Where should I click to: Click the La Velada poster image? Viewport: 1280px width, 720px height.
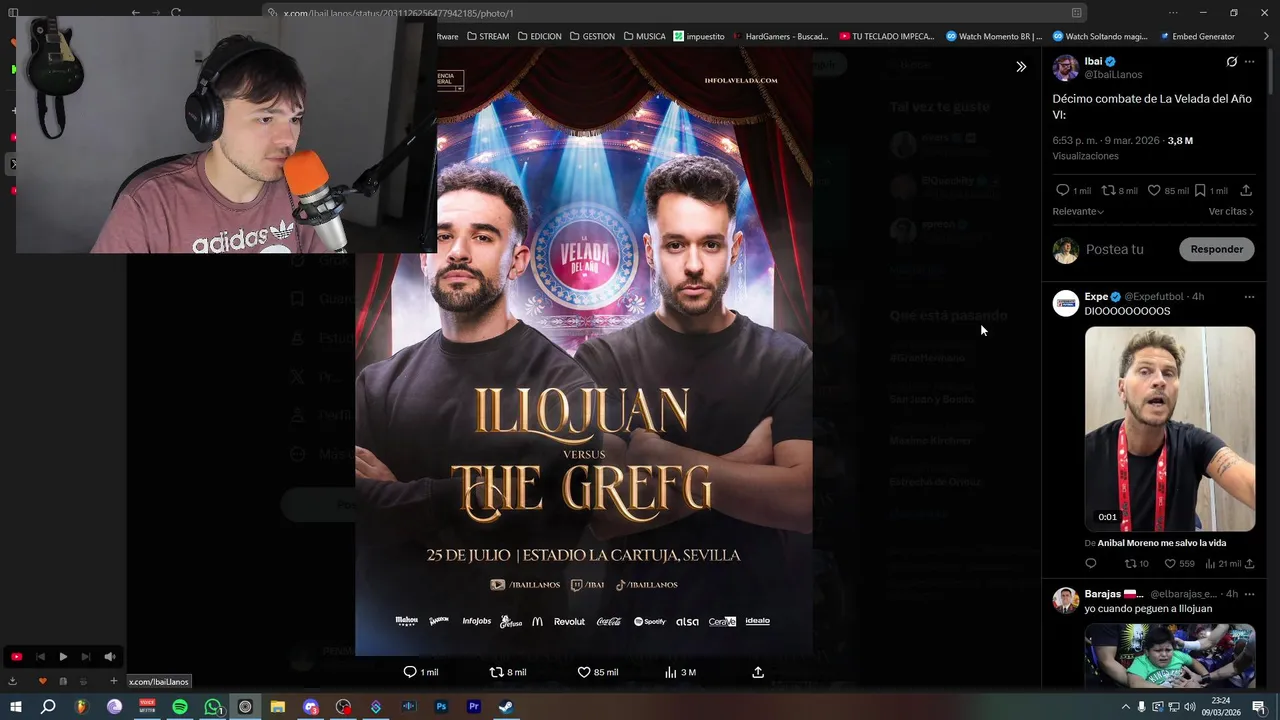pos(584,351)
